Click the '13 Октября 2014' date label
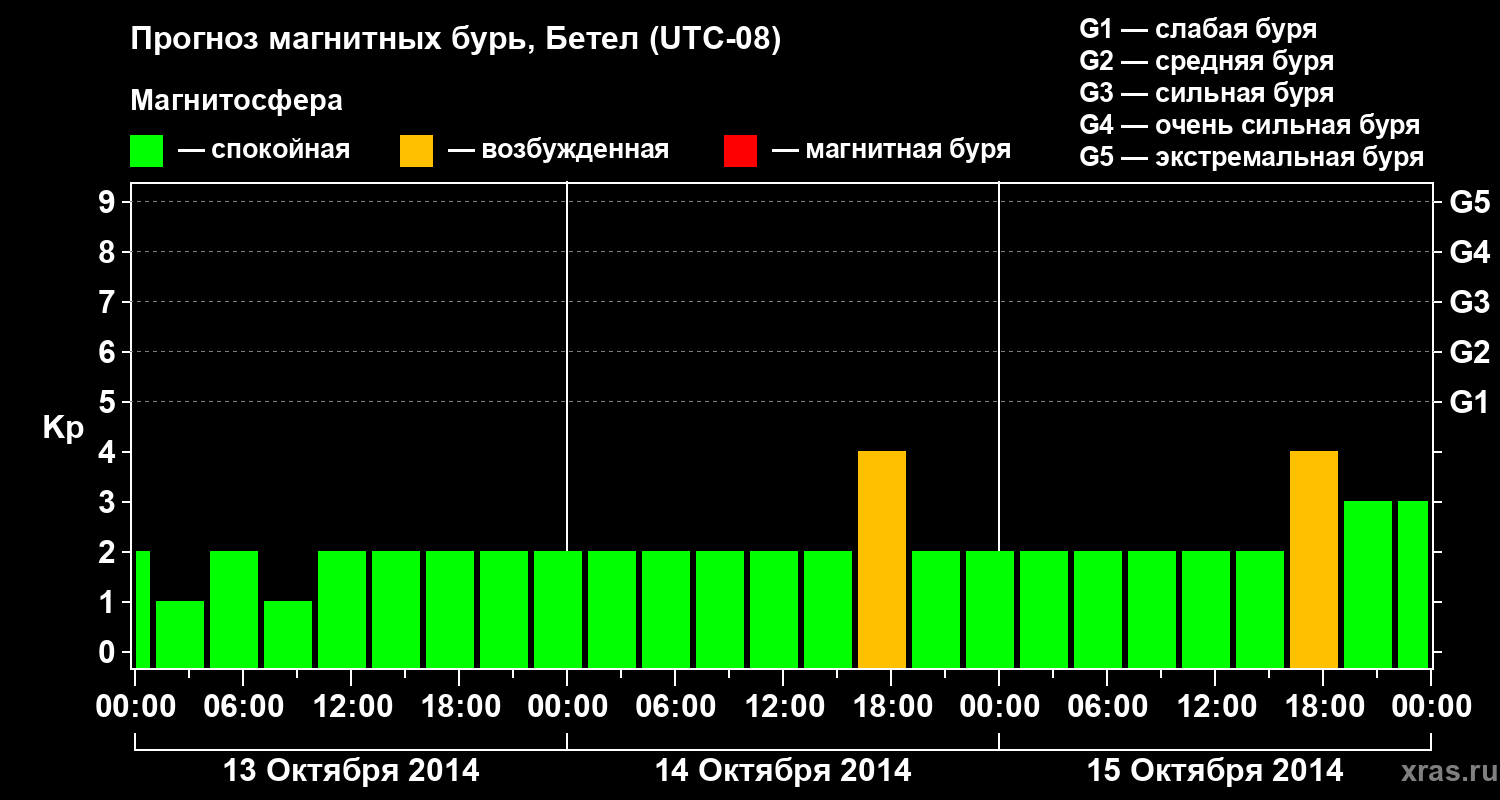The width and height of the screenshot is (1500, 800). (351, 771)
